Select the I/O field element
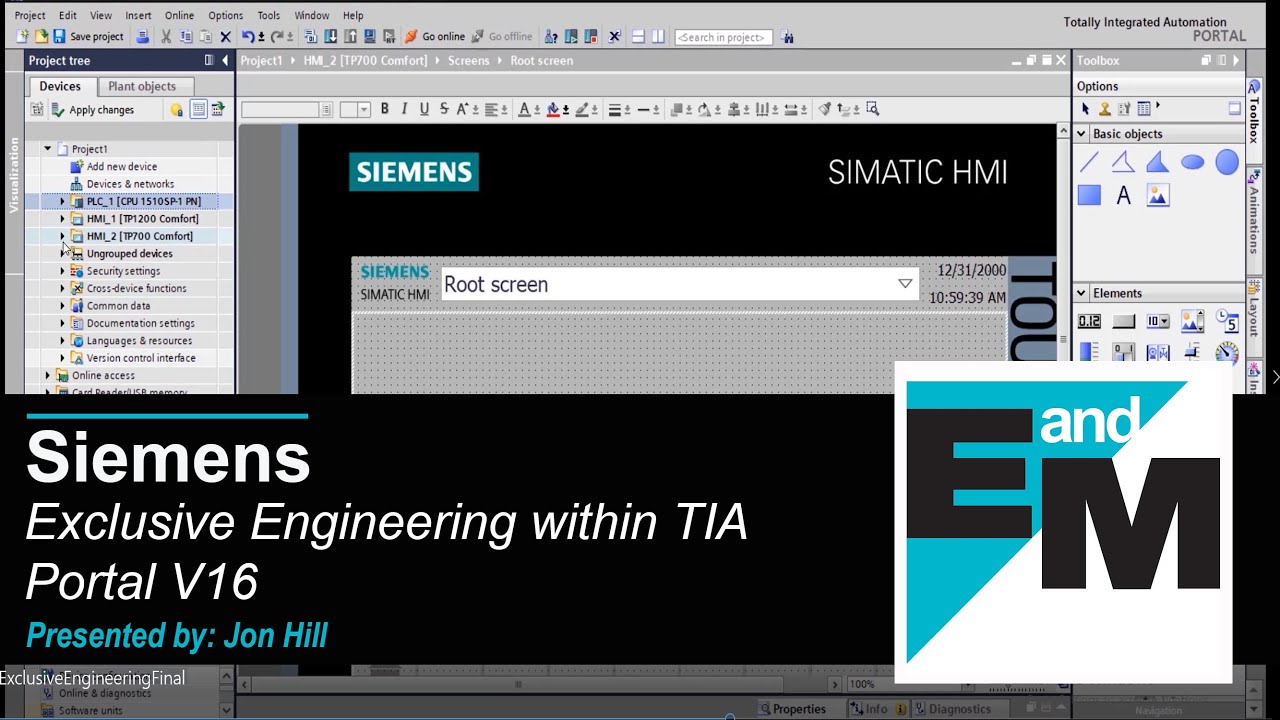Viewport: 1280px width, 720px height. pos(1089,322)
